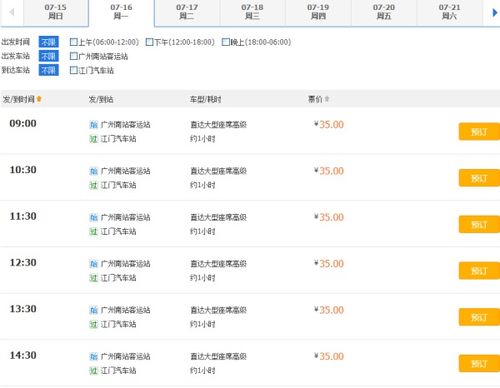Select the 07-16 Monday date tab

pos(121,12)
